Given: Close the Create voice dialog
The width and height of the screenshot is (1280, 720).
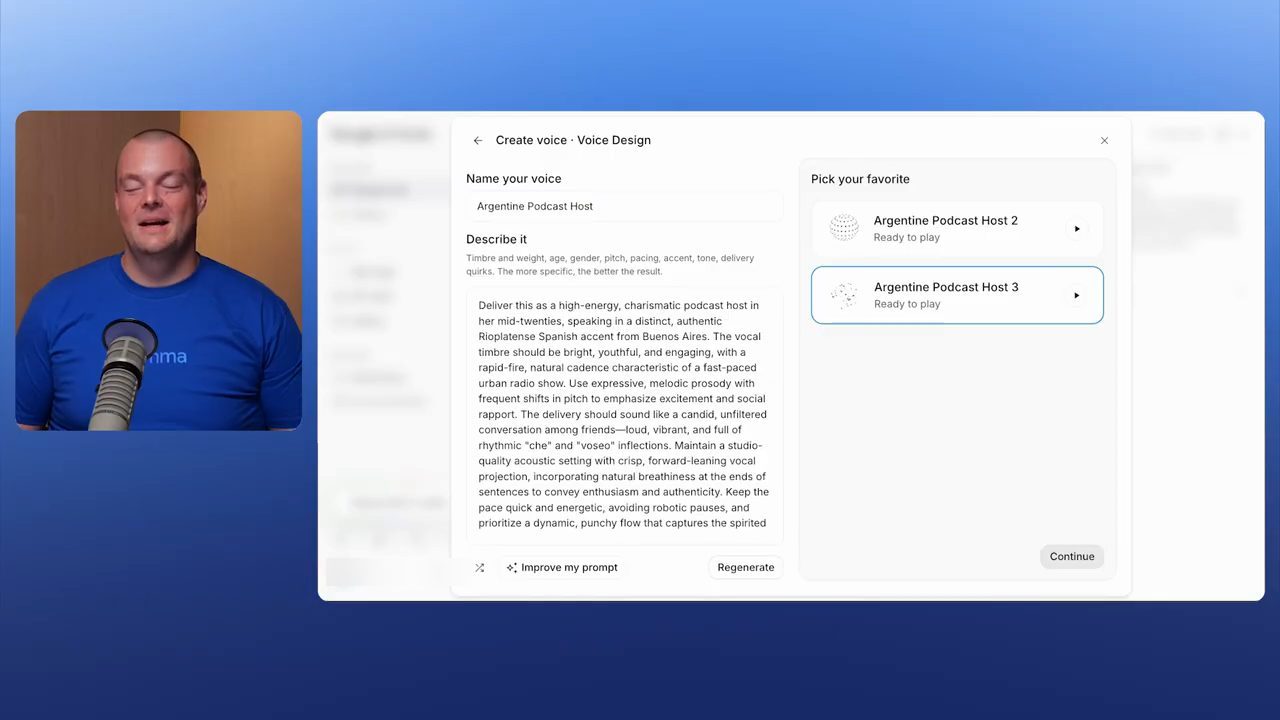Looking at the screenshot, I should click(1104, 141).
